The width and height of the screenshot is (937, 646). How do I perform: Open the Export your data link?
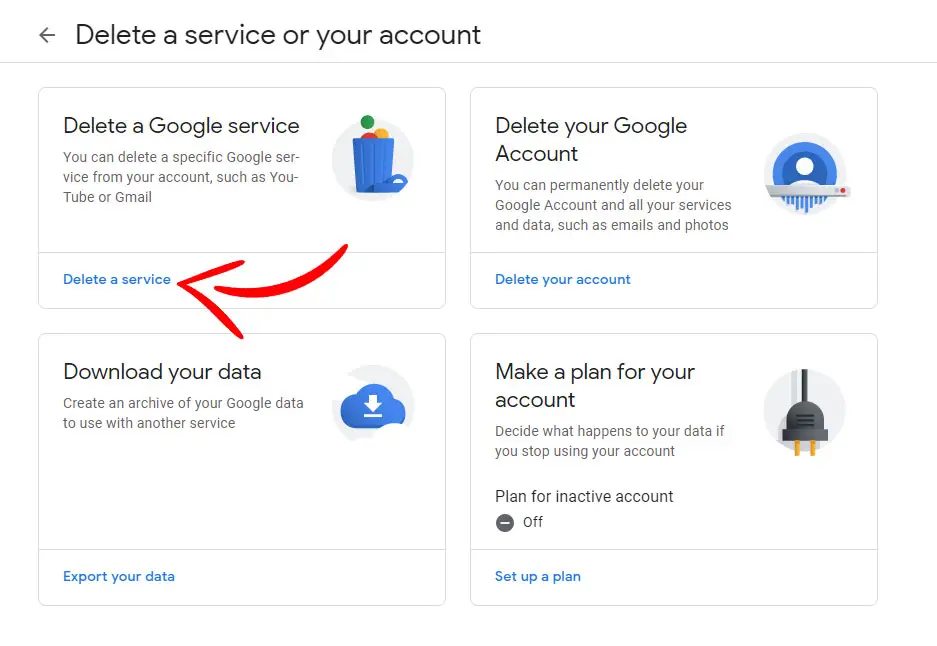pyautogui.click(x=119, y=576)
